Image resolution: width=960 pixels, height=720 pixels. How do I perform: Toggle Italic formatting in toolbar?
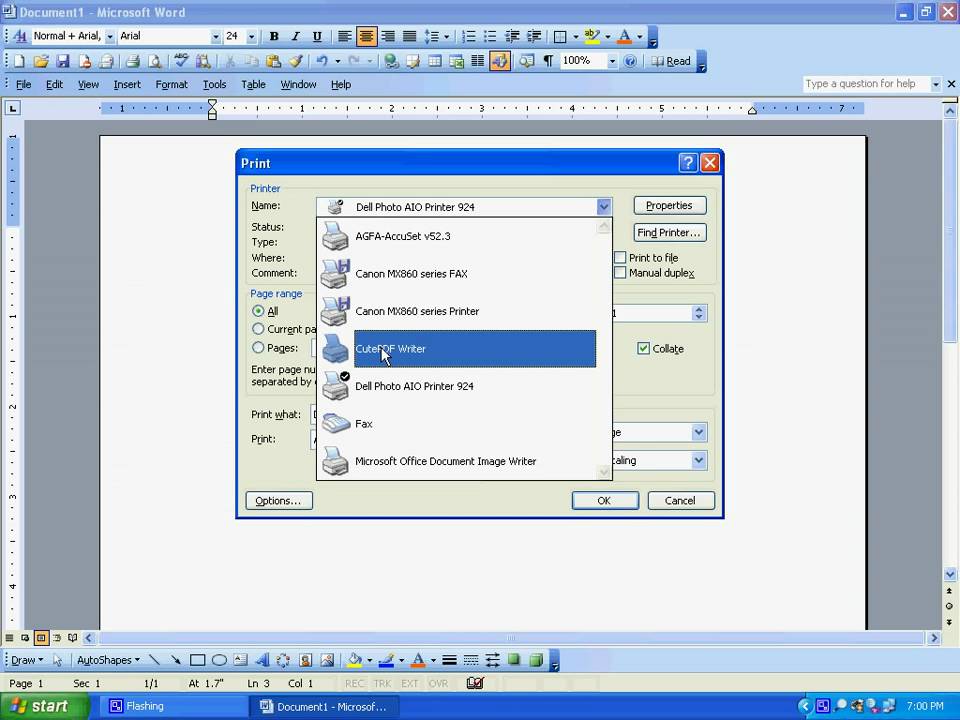coord(296,37)
